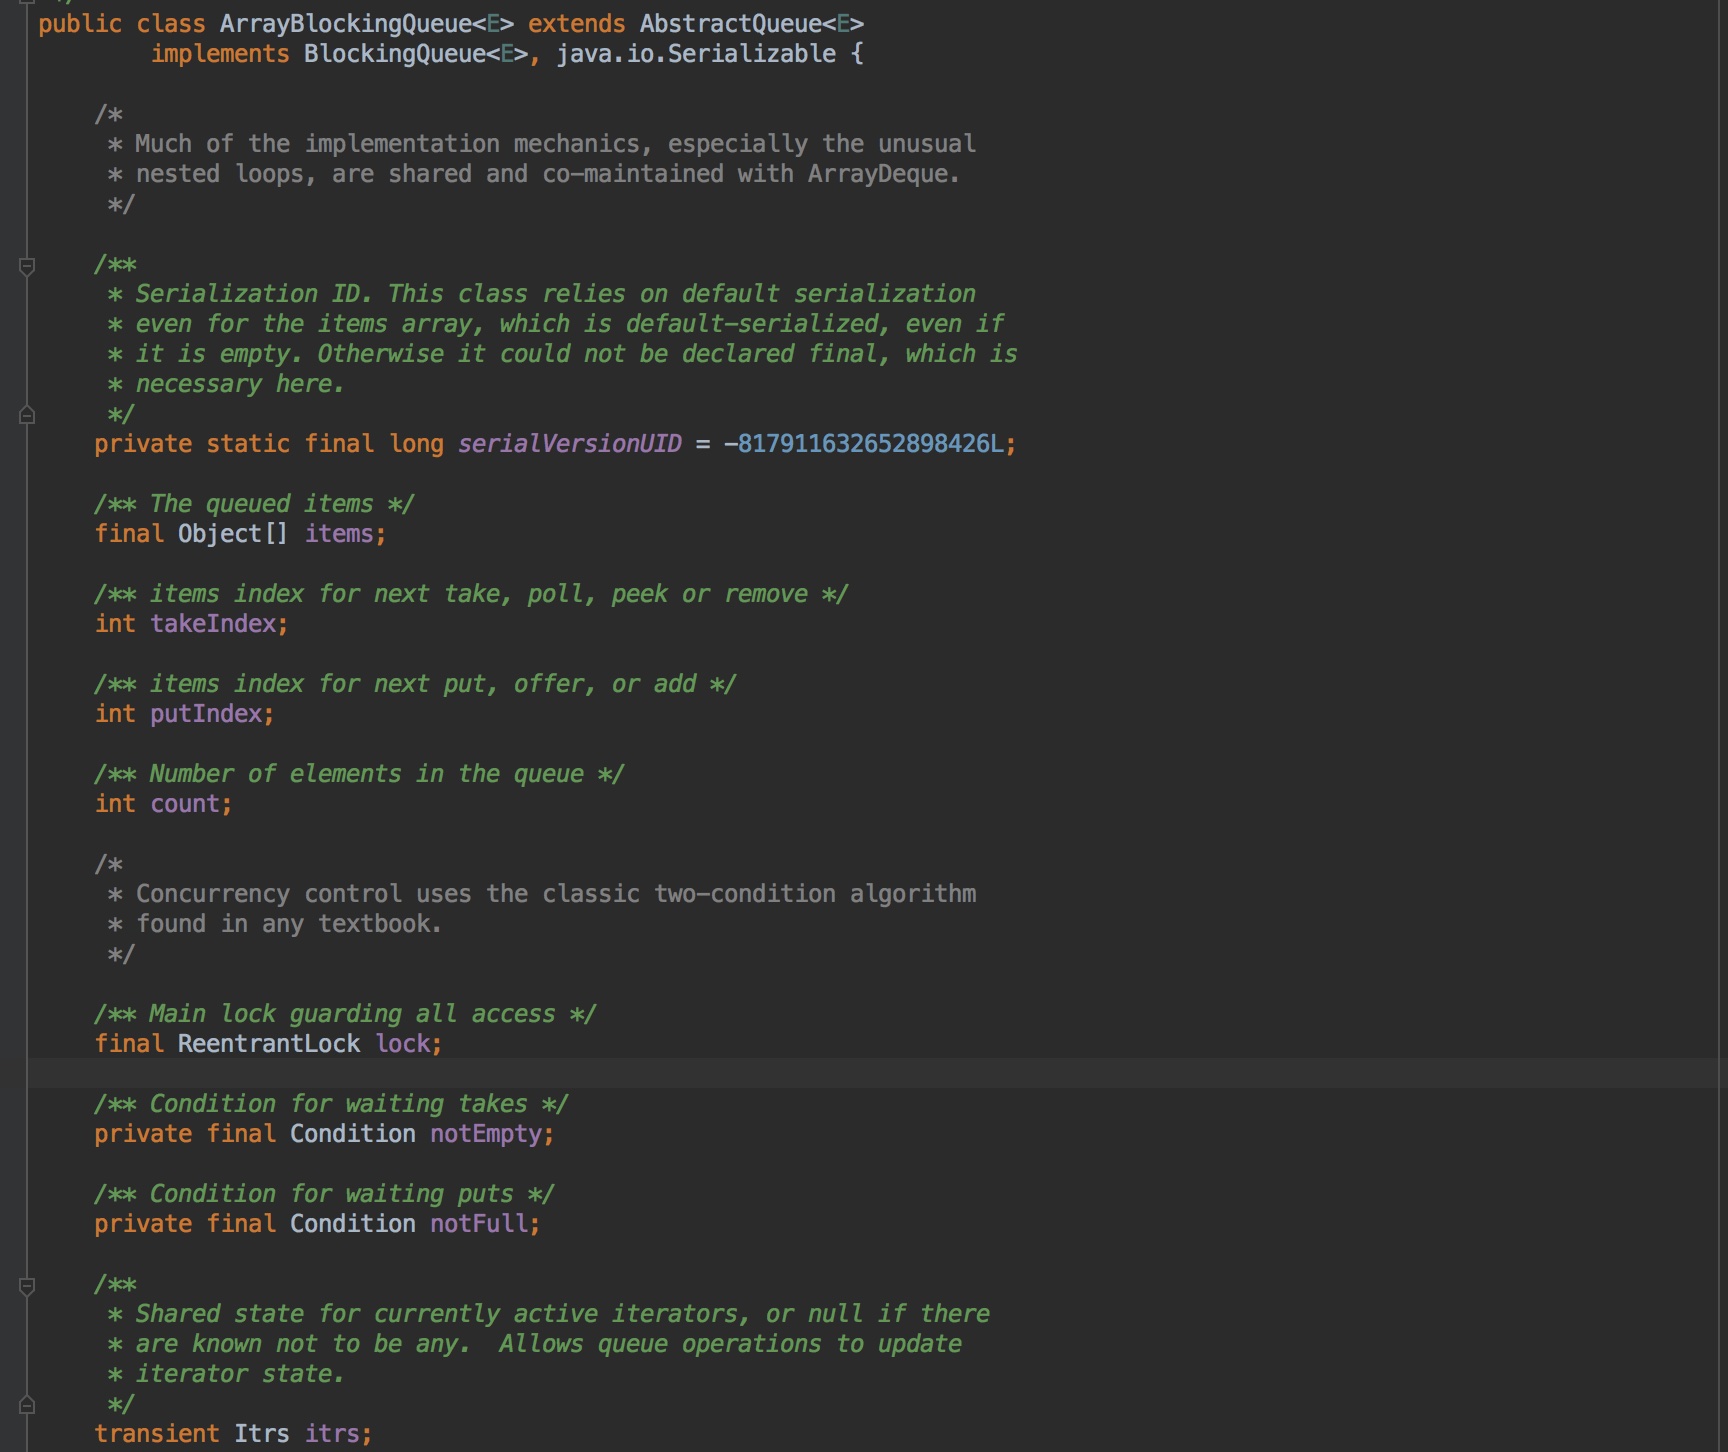1728x1452 pixels.
Task: Click the Itrs type name
Action: point(262,1434)
